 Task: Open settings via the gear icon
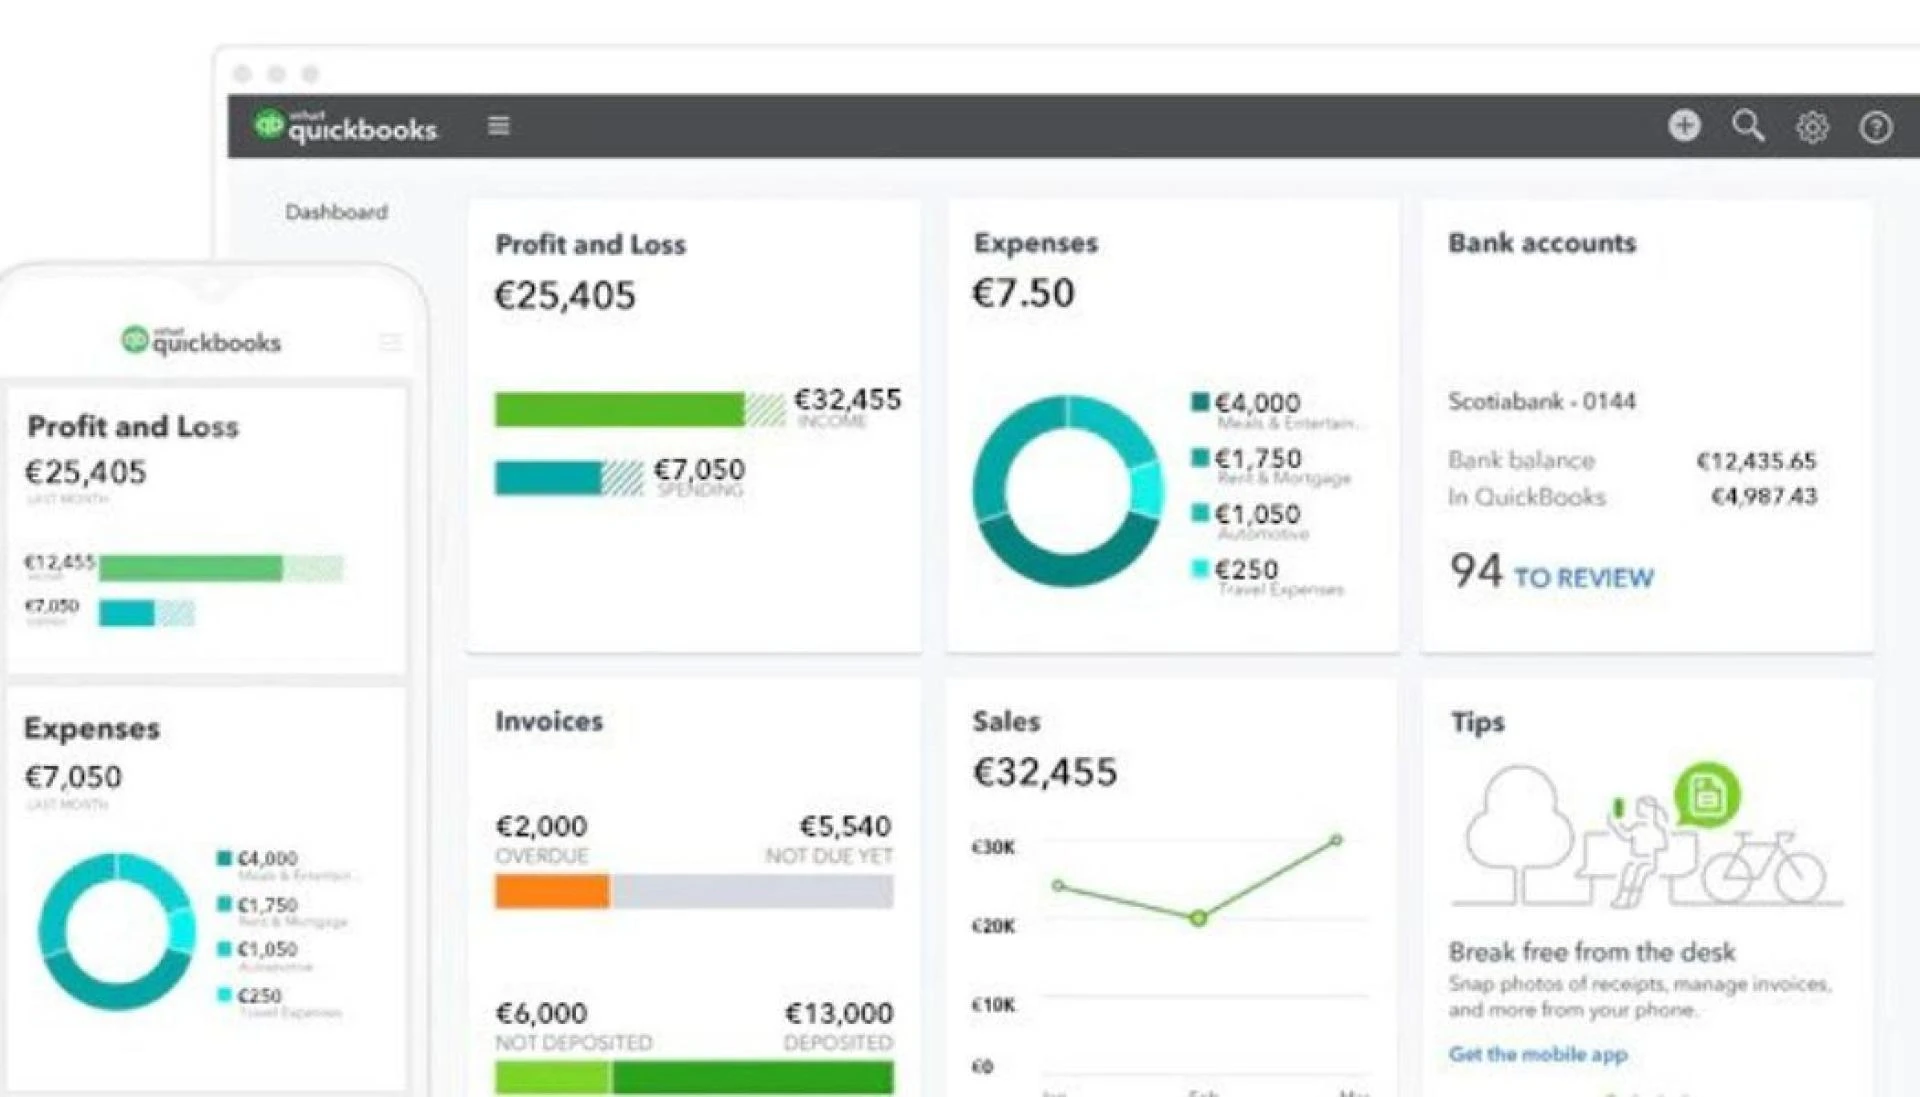pyautogui.click(x=1812, y=127)
